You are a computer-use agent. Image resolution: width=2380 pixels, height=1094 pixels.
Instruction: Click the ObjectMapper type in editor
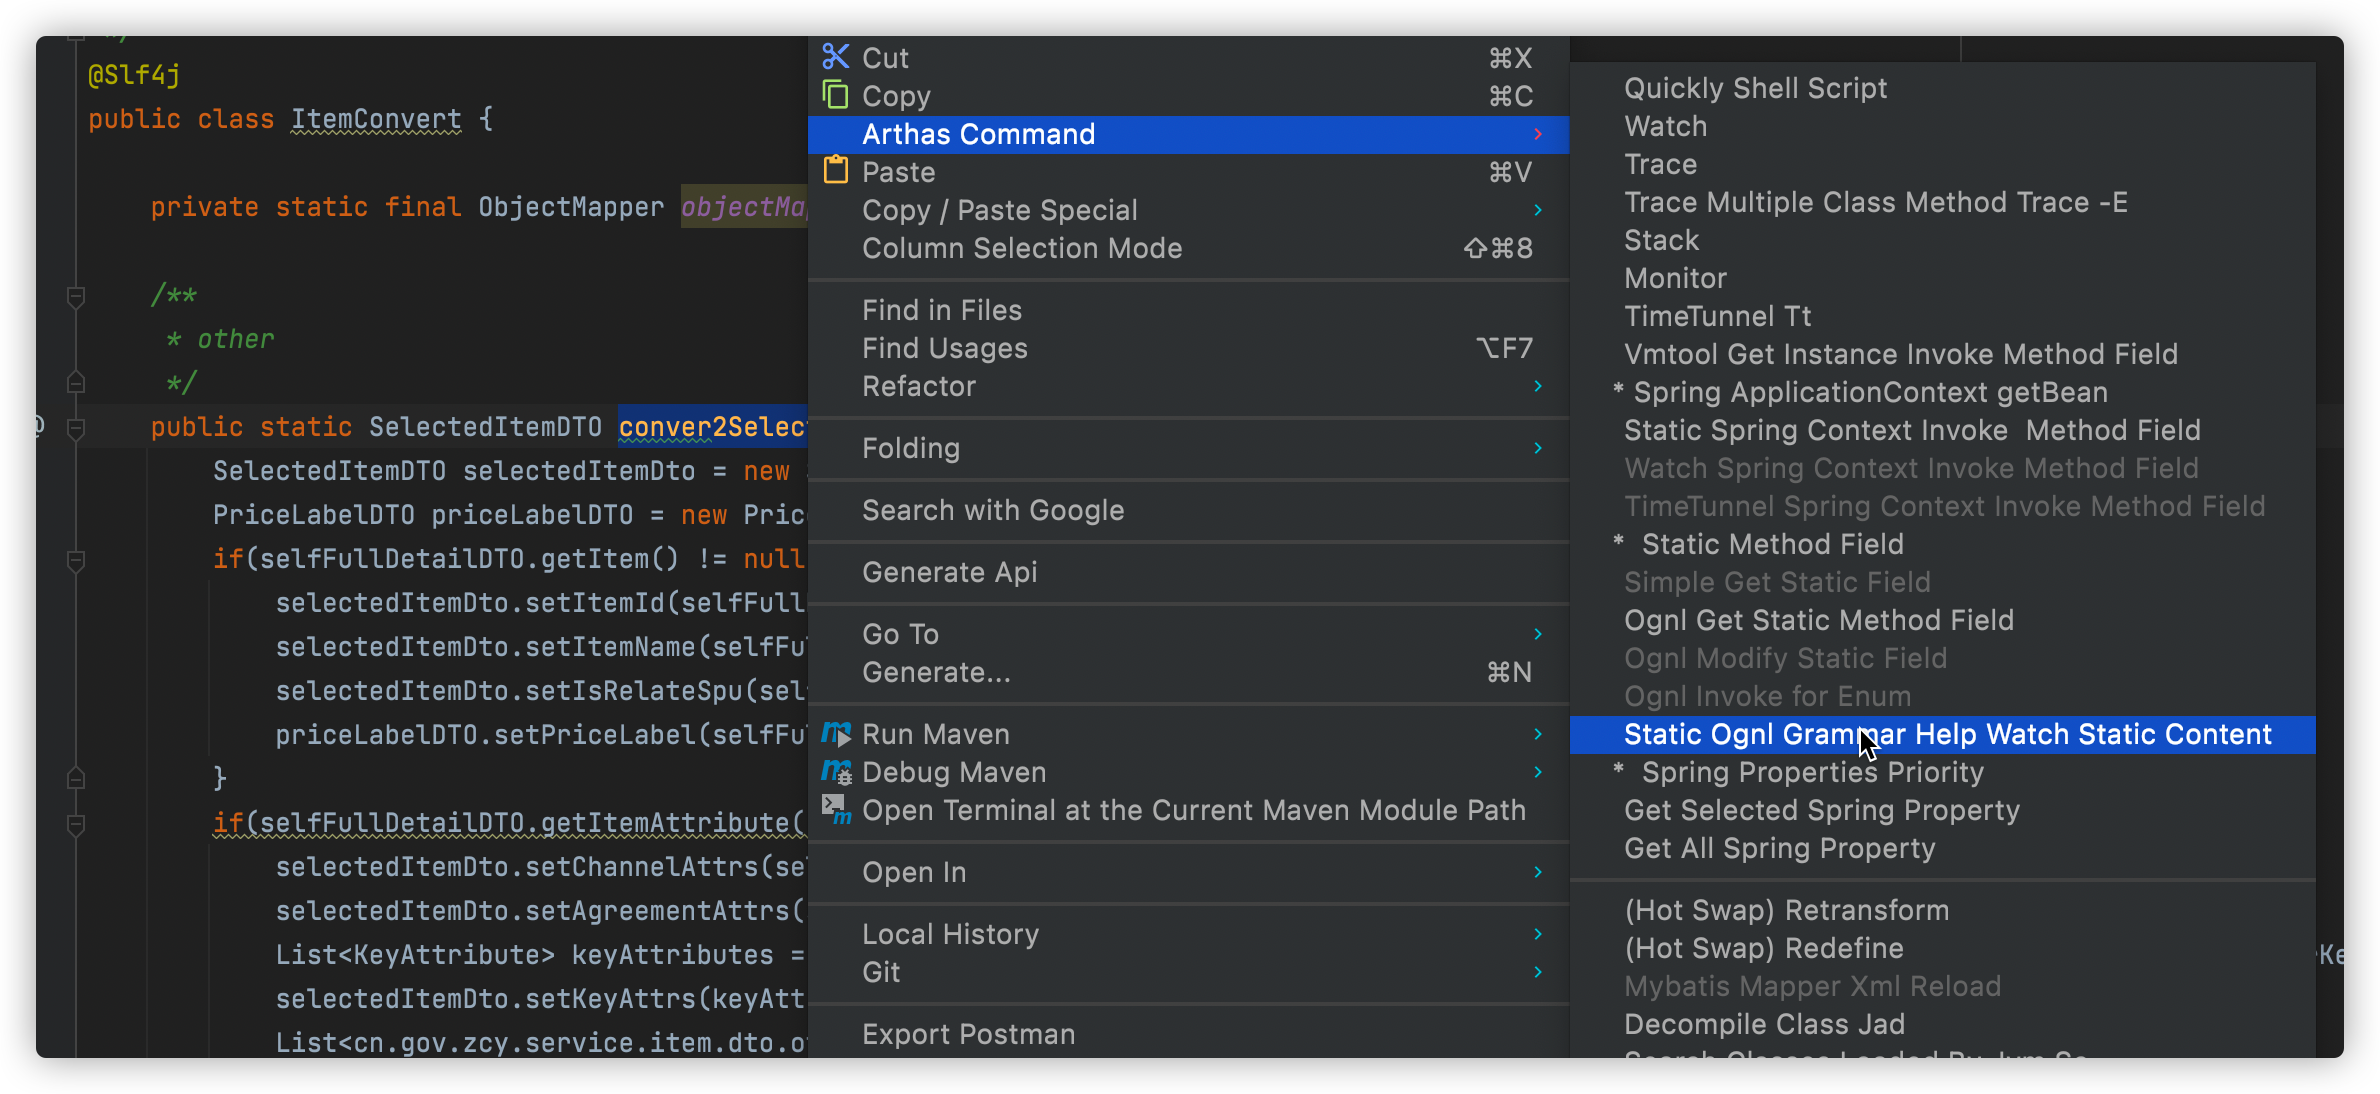[x=571, y=207]
